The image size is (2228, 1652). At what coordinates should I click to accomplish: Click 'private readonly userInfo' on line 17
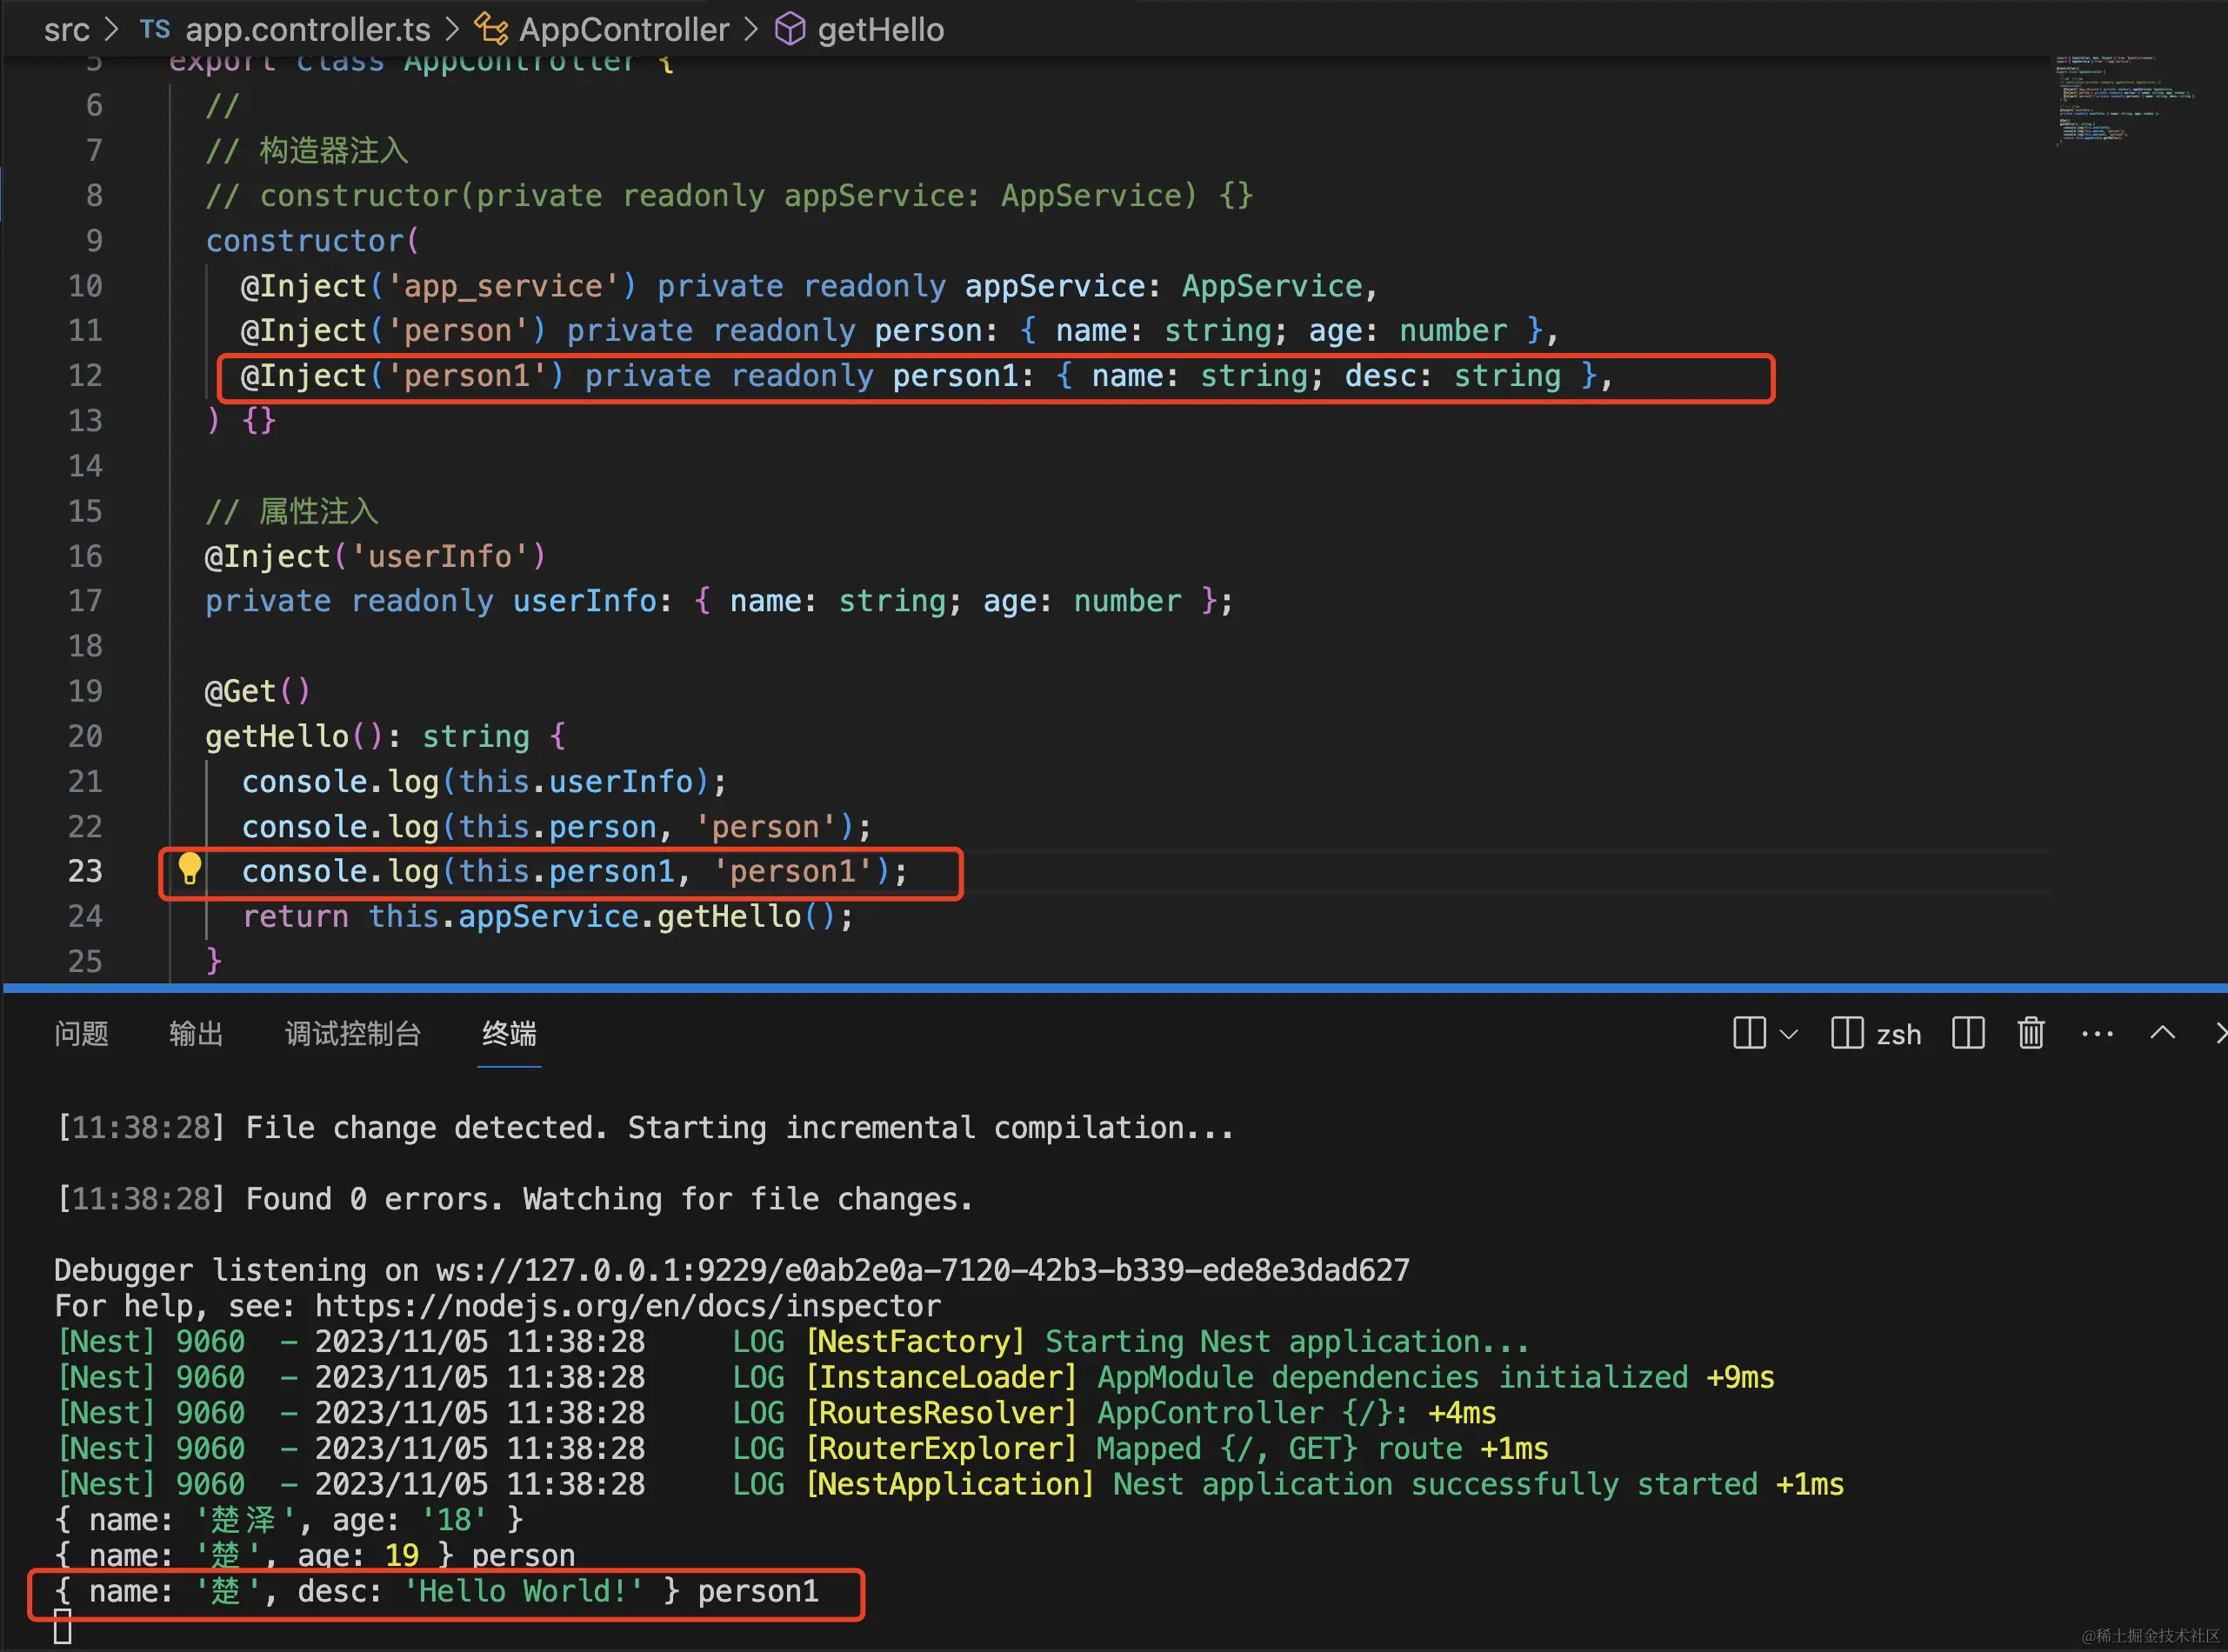(431, 601)
